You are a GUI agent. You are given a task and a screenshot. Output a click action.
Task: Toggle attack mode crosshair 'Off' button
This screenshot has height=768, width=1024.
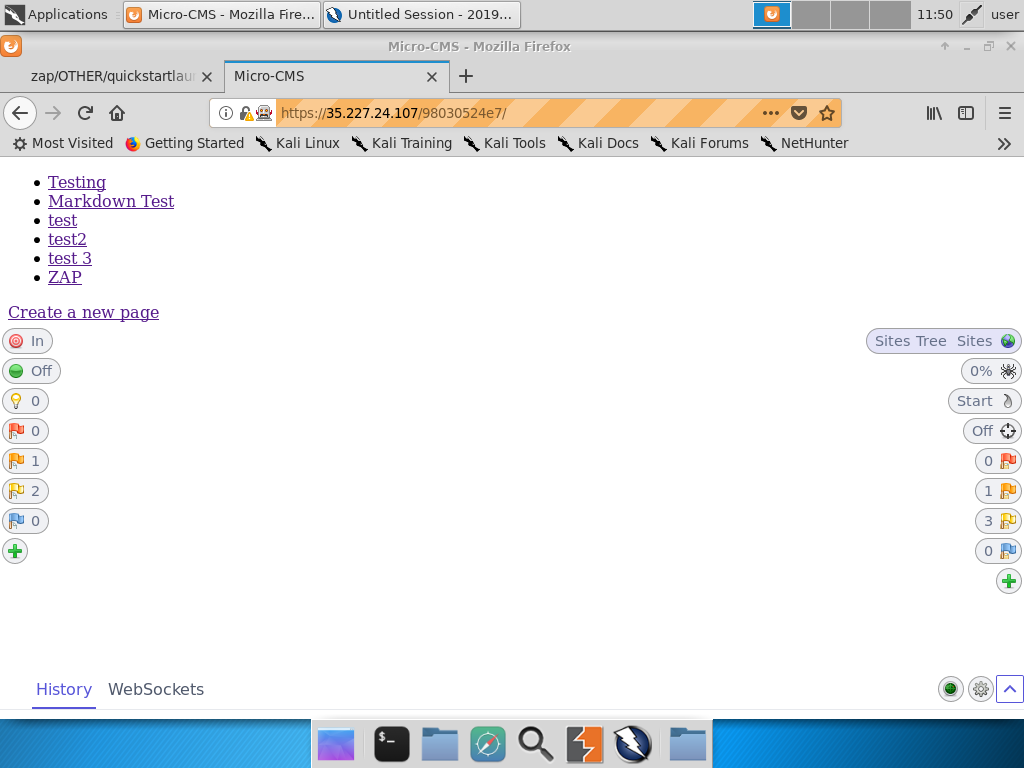click(x=992, y=431)
